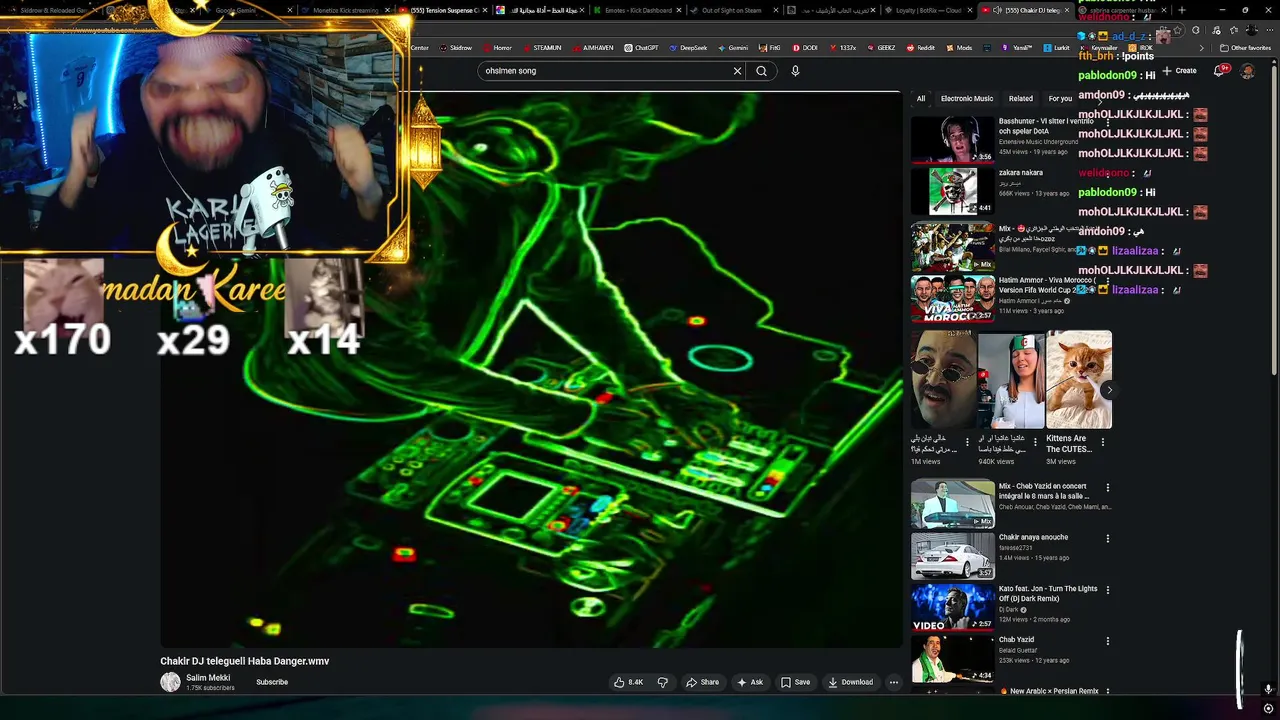Open Hatim Ammor Viva Morocco video thumbnail
The height and width of the screenshot is (720, 1280).
[x=952, y=298]
